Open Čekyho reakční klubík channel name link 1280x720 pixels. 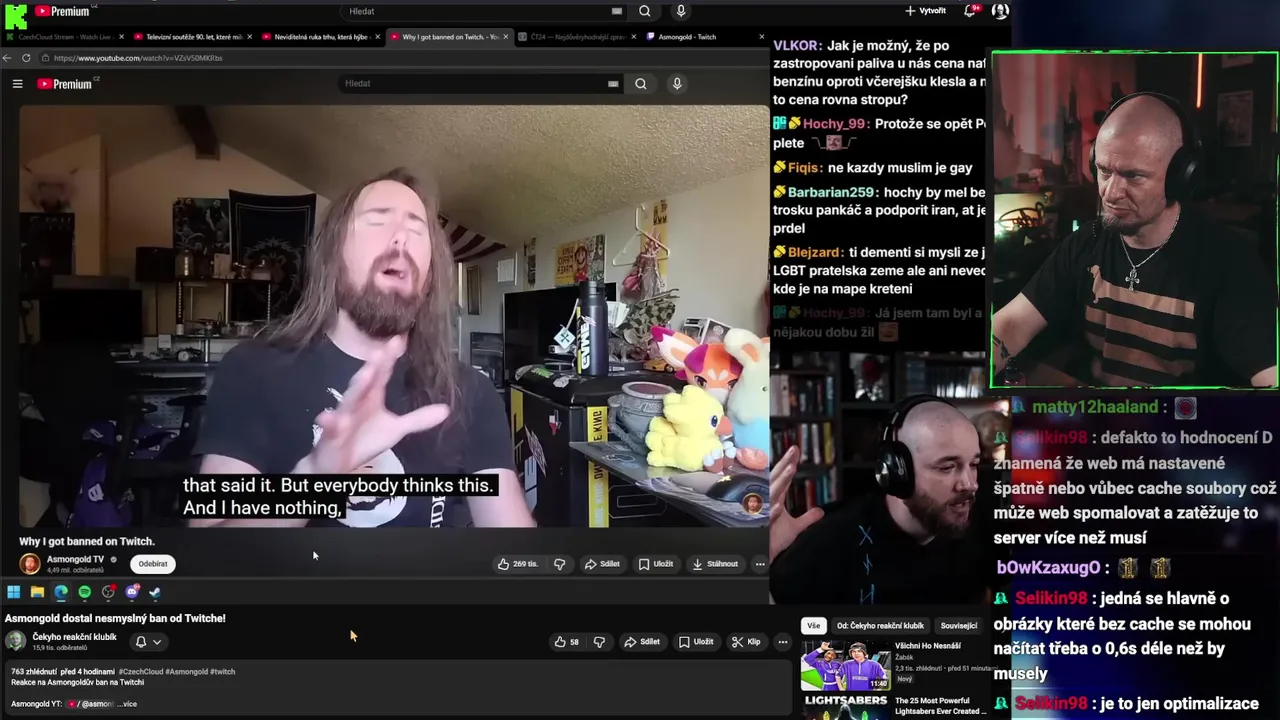pyautogui.click(x=74, y=637)
